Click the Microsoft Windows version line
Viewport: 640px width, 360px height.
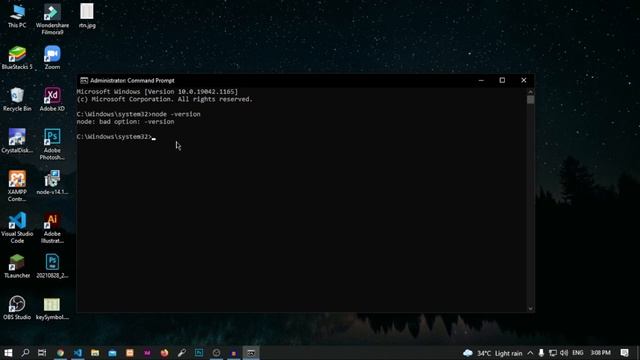[x=157, y=92]
